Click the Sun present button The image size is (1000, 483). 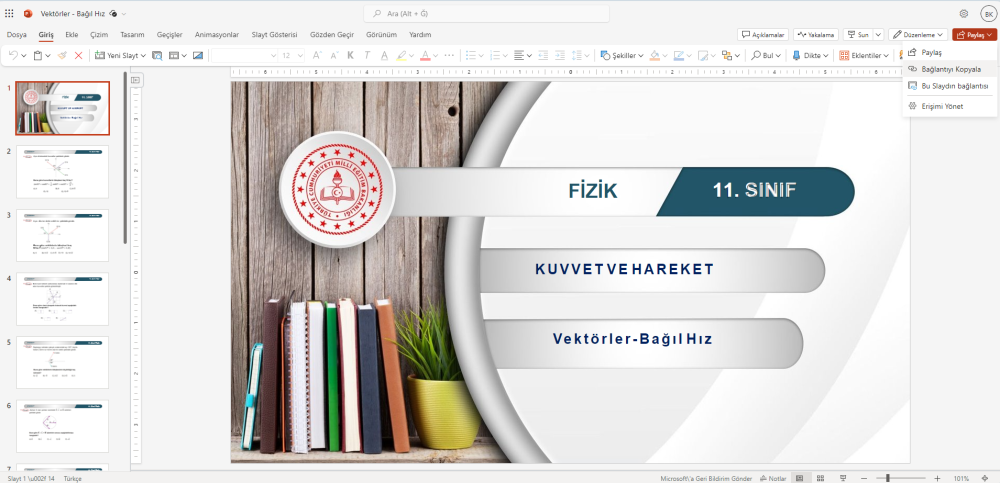(x=858, y=34)
